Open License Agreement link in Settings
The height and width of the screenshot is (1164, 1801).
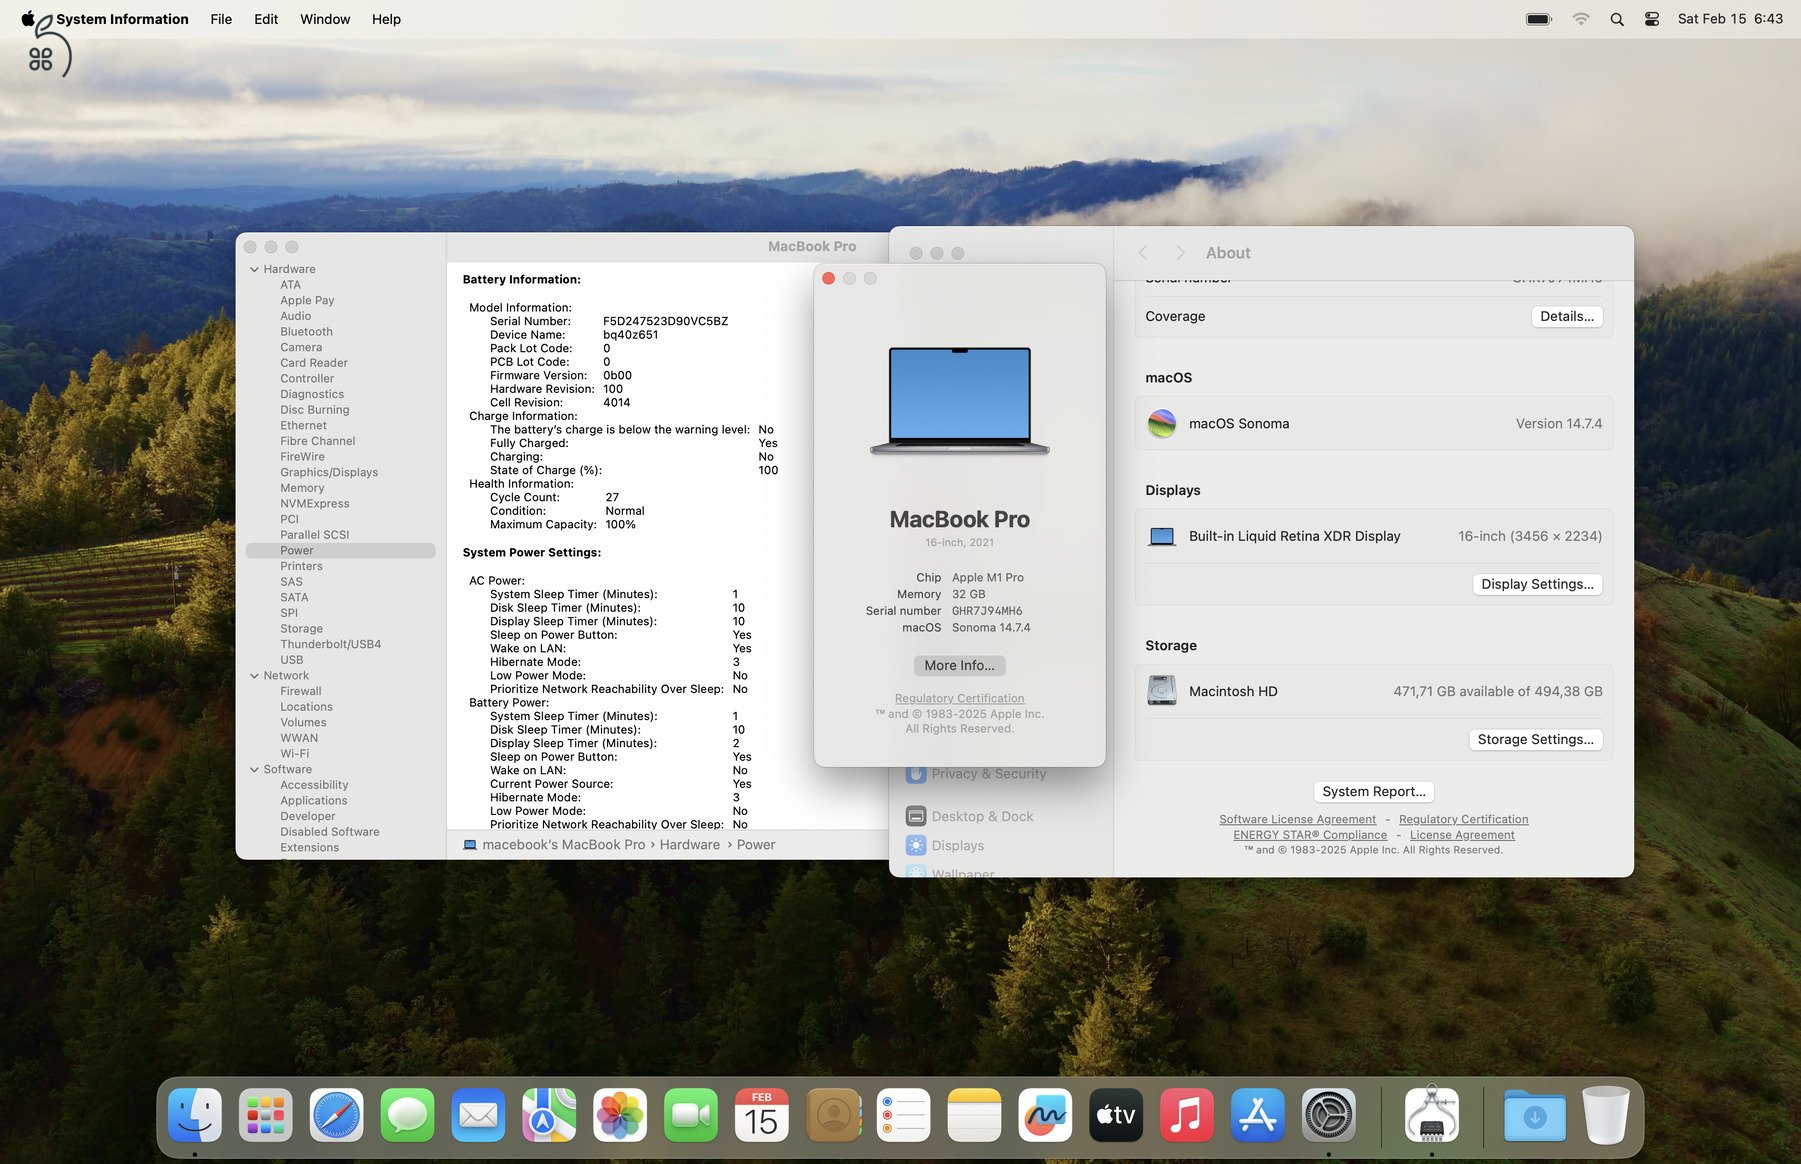(x=1462, y=835)
